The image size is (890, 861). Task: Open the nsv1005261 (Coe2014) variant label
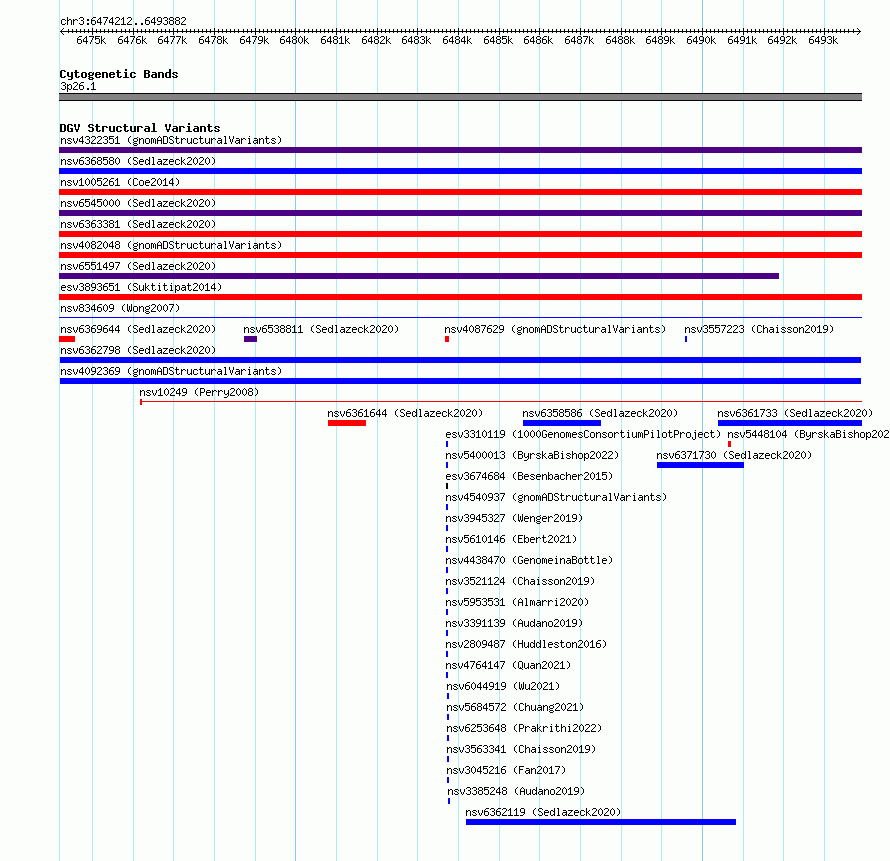click(x=120, y=182)
